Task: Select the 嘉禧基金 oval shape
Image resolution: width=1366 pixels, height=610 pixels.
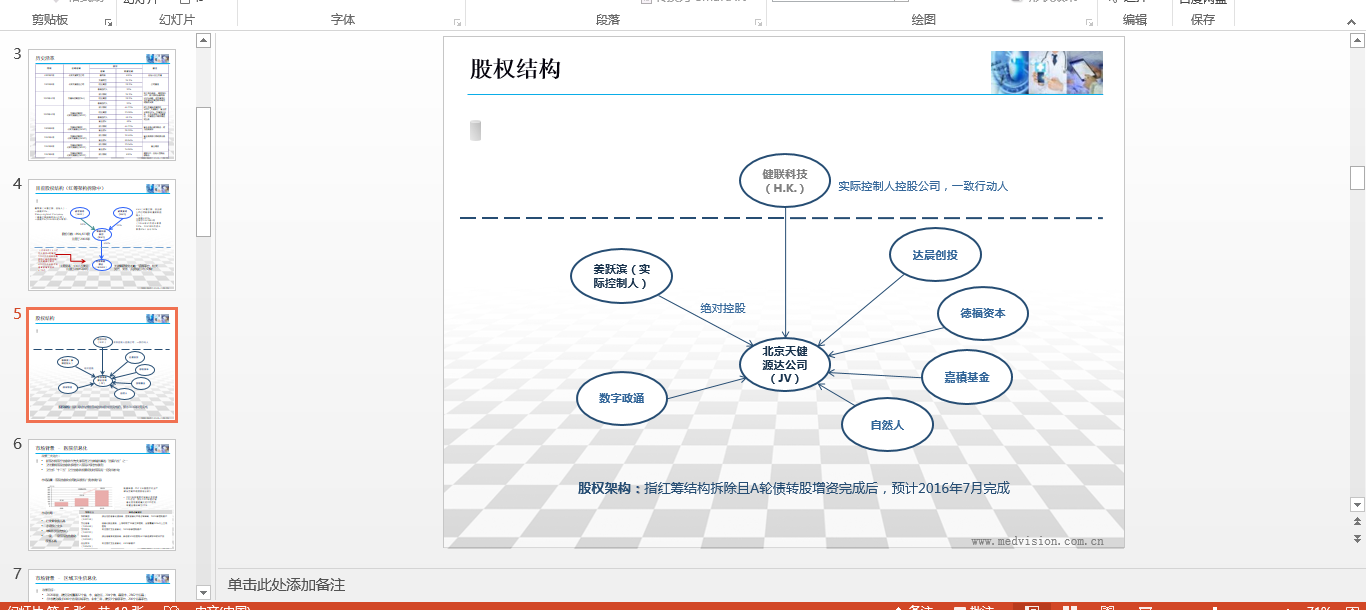Action: tap(967, 377)
